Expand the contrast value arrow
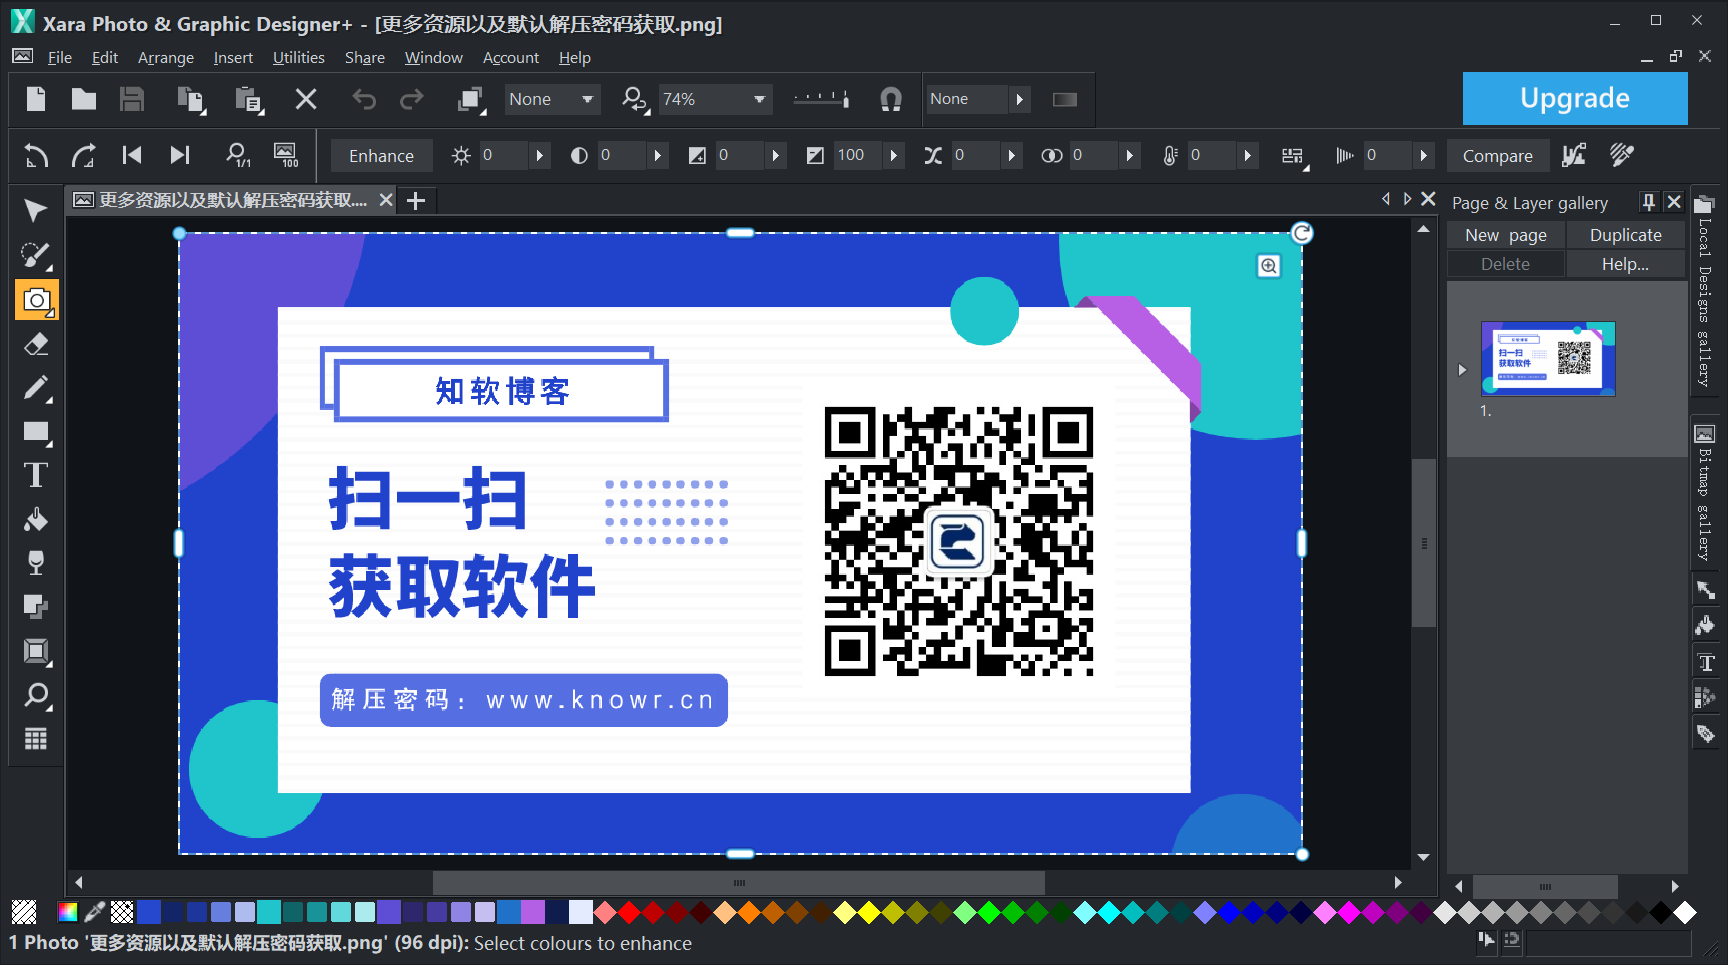 (658, 155)
